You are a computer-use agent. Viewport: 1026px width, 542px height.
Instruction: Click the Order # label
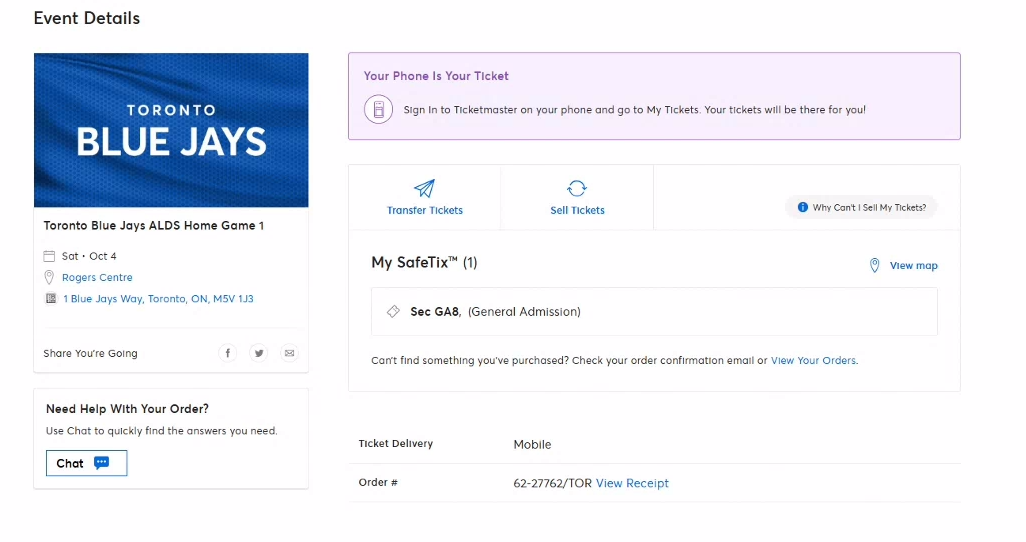pos(378,482)
